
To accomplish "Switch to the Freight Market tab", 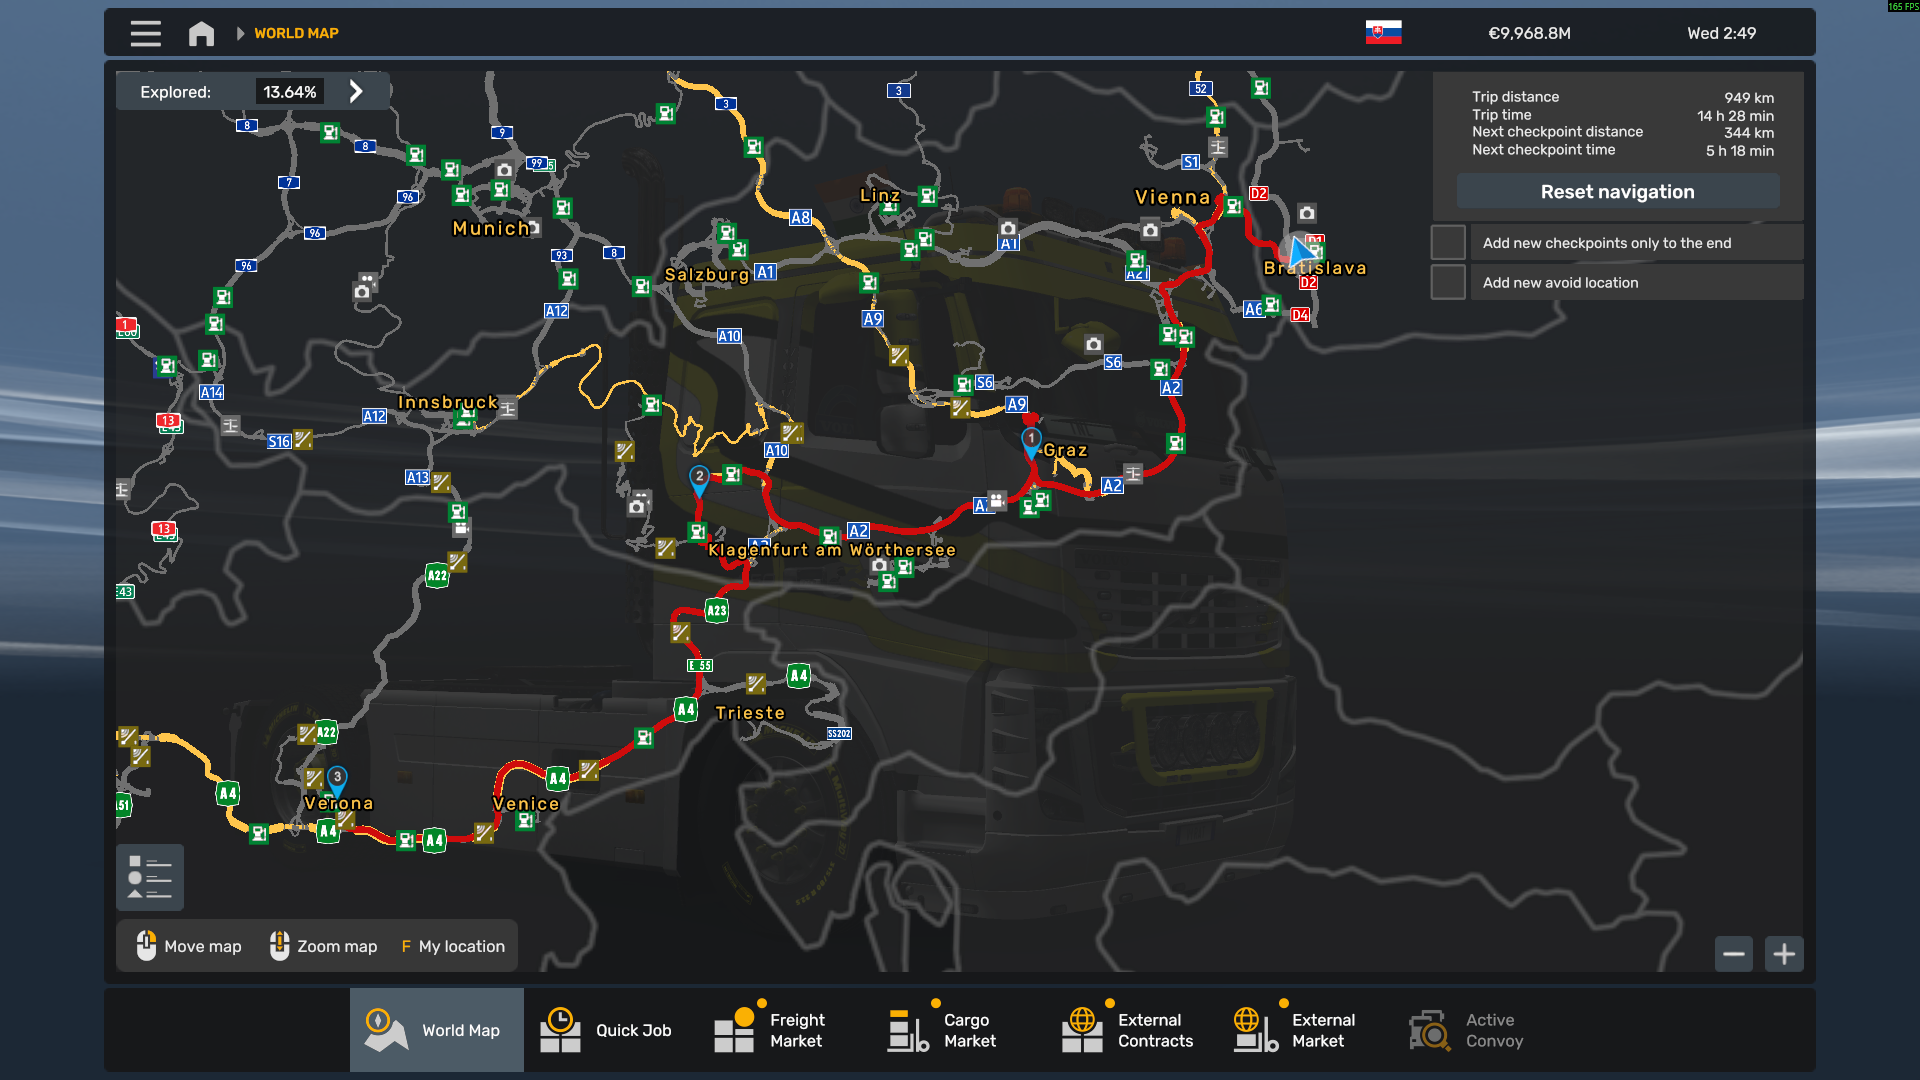I will coord(770,1030).
